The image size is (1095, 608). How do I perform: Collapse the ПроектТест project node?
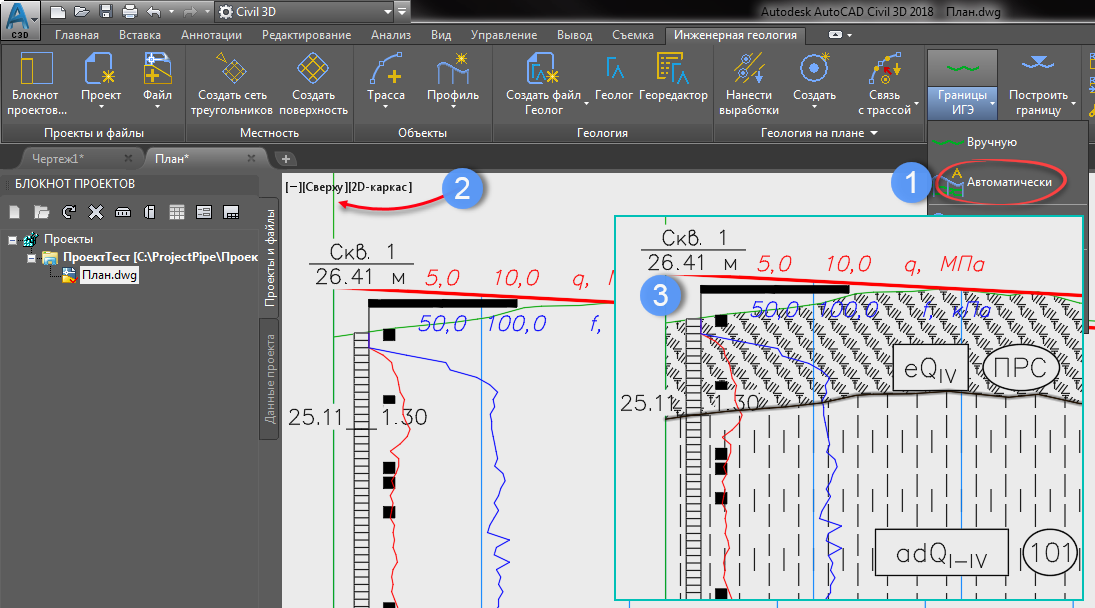tap(31, 258)
